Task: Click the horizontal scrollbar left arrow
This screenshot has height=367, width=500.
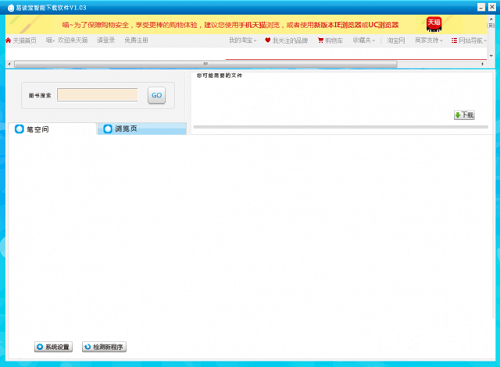Action: (x=9, y=64)
